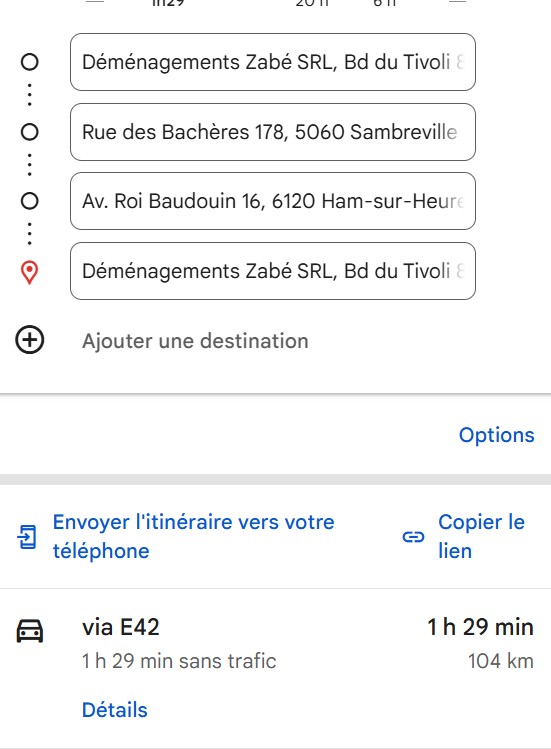Select the car icon for the E42 route

pos(30,631)
